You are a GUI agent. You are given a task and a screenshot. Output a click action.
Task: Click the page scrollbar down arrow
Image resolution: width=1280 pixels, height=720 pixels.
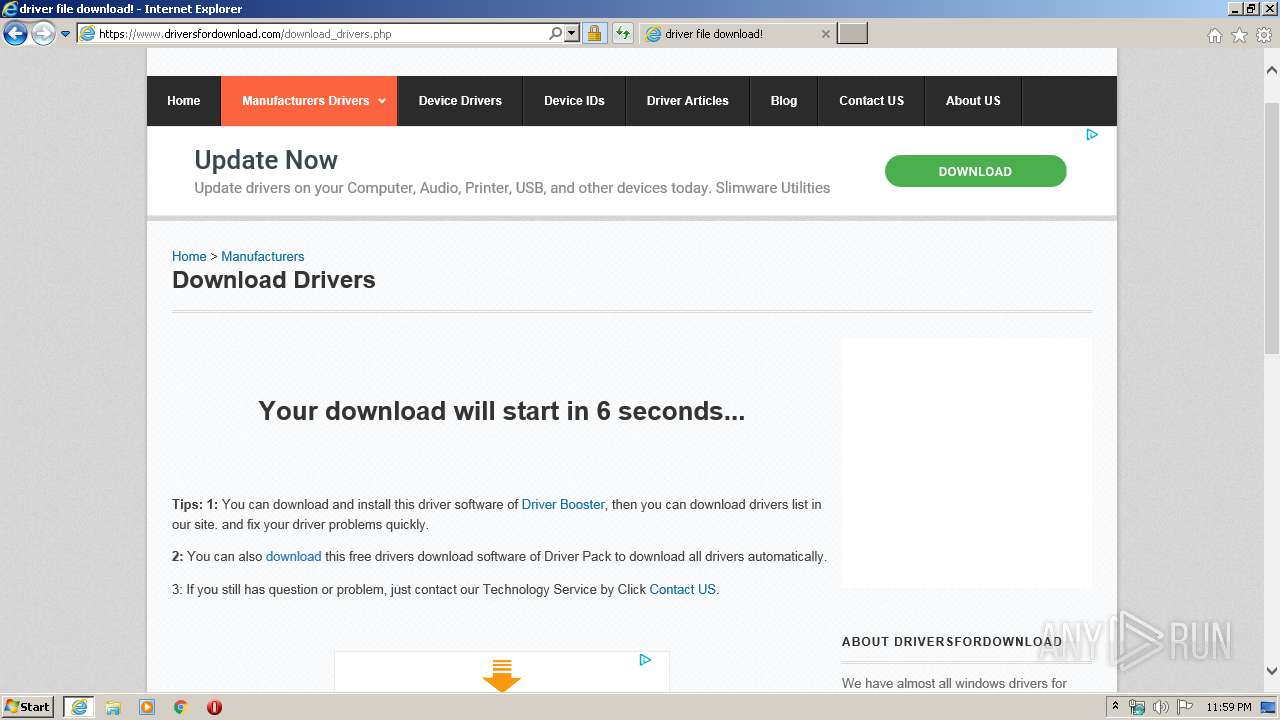click(x=1272, y=671)
